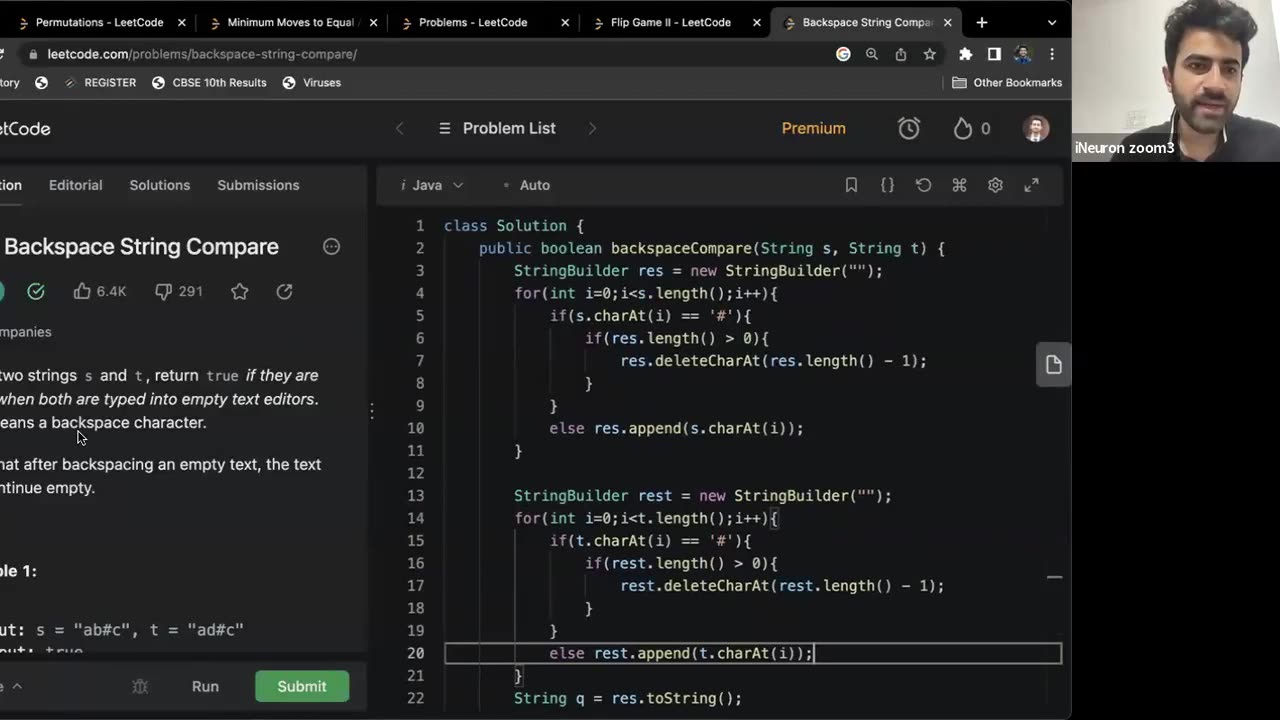This screenshot has height=720, width=1280.
Task: Close the Backspace String Compare tab
Action: tap(948, 22)
